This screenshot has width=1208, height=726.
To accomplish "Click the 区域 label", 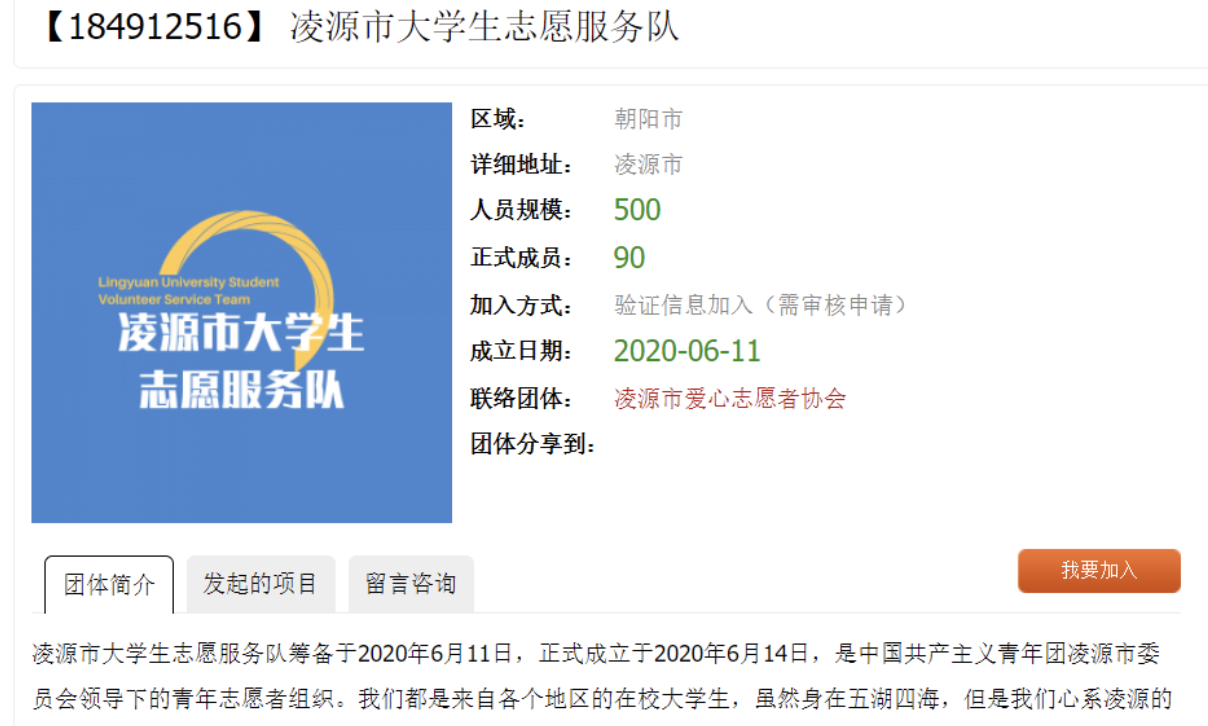I will pyautogui.click(x=499, y=119).
